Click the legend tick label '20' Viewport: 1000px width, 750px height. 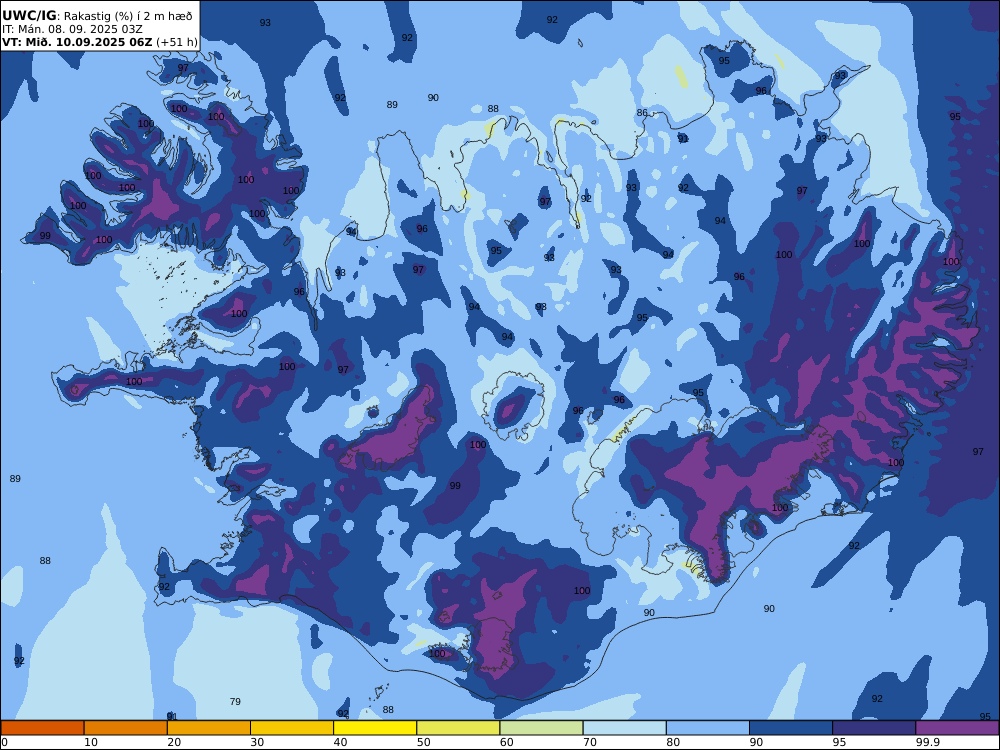click(x=174, y=742)
